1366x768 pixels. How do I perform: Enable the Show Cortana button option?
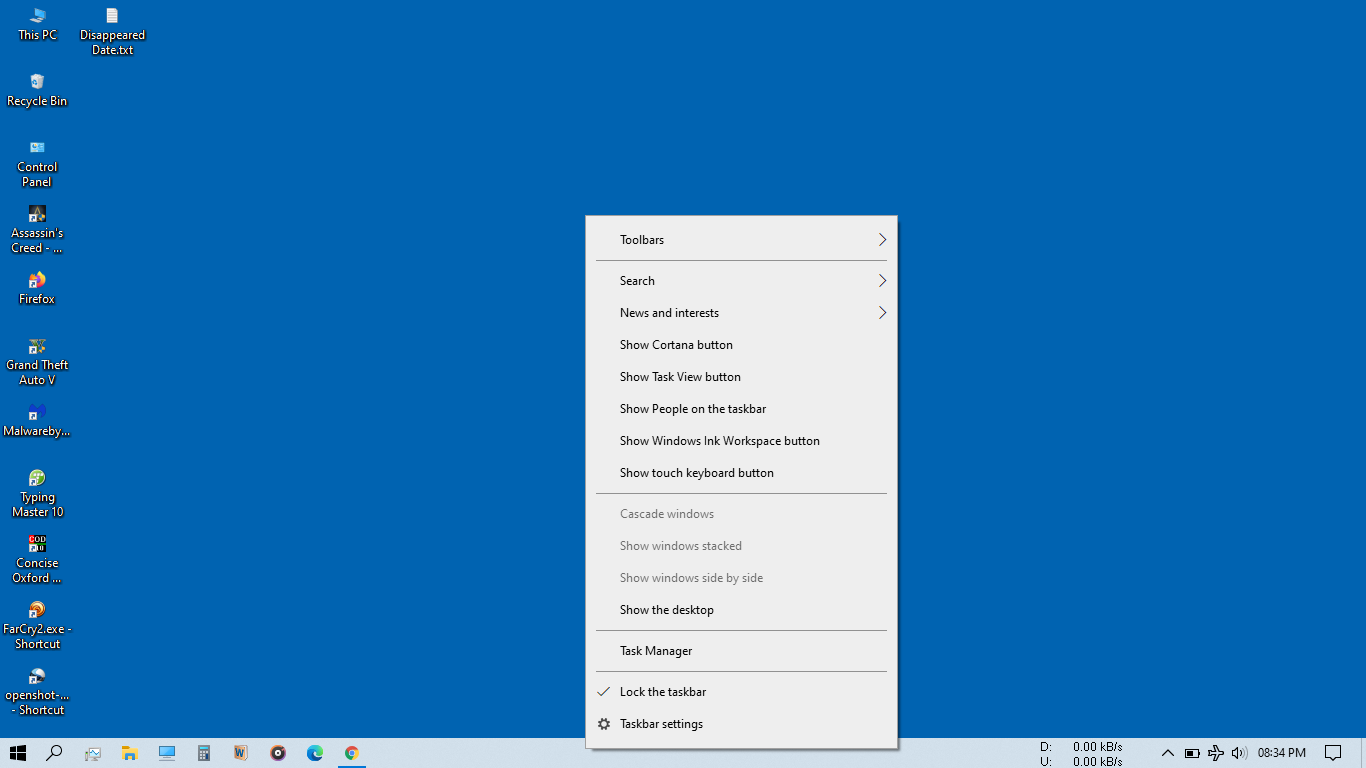[x=676, y=344]
